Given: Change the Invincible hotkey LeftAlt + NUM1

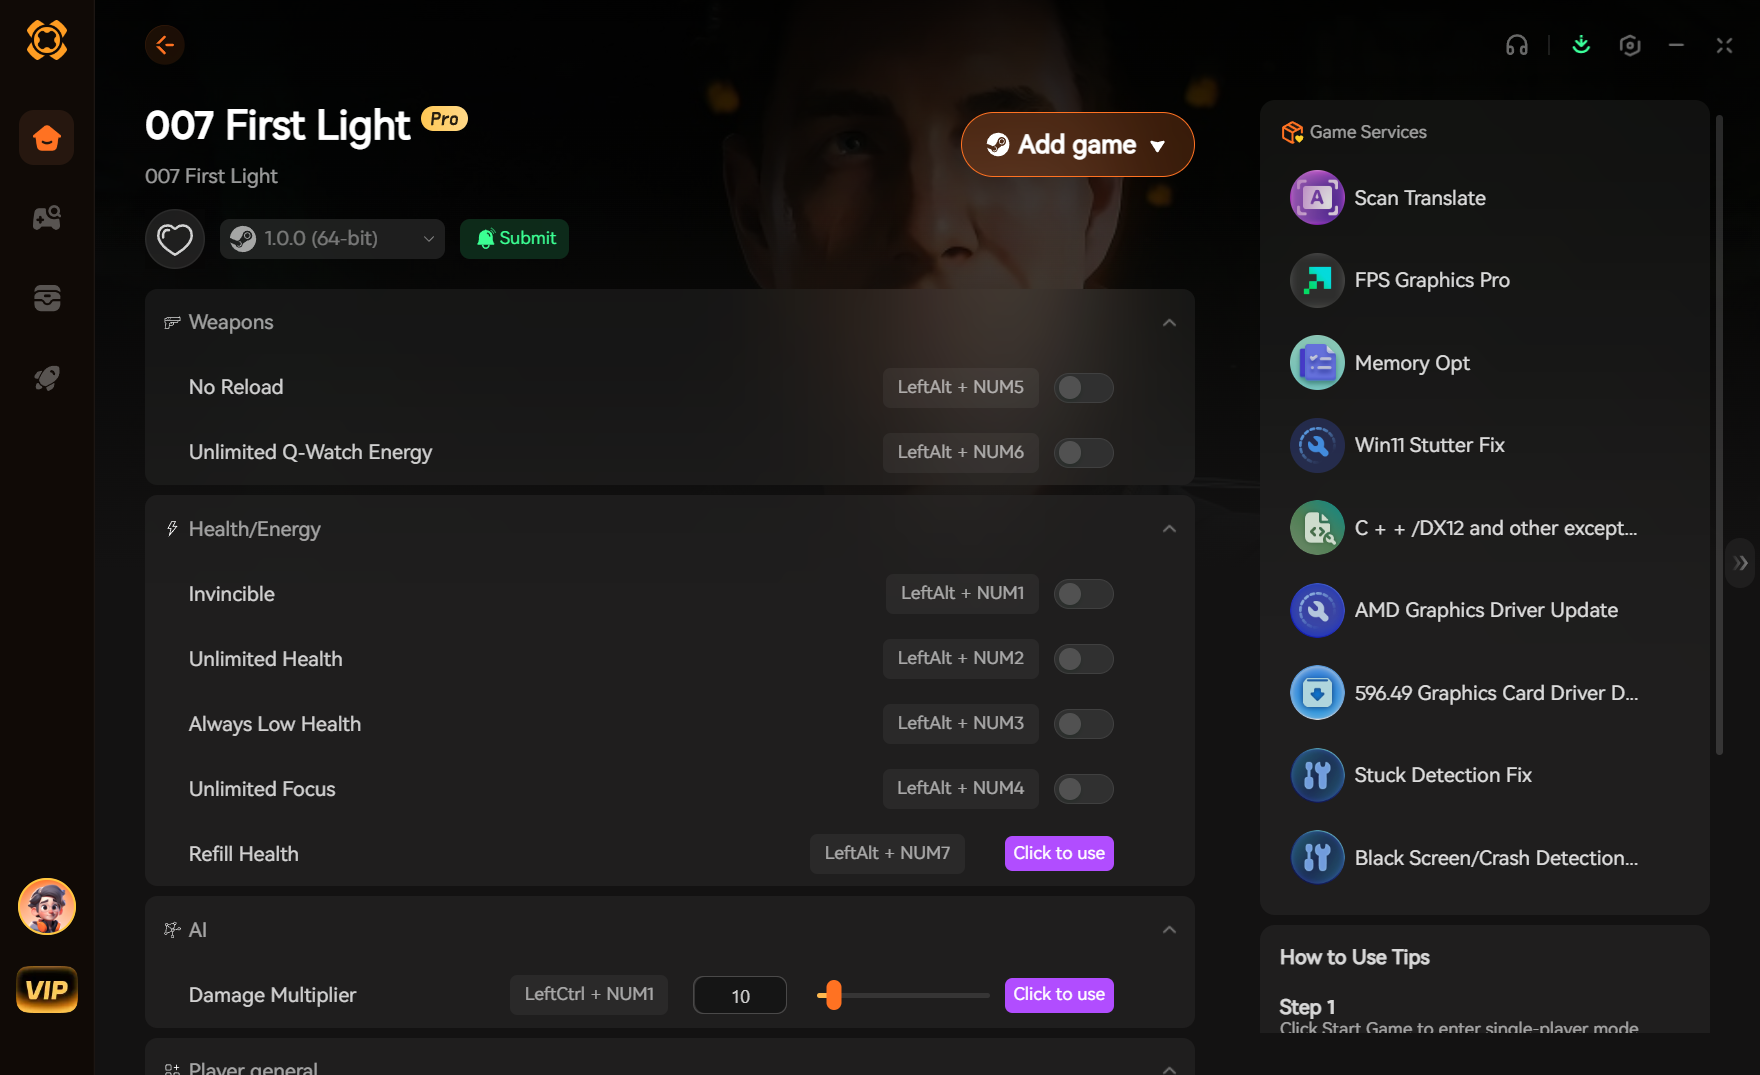Looking at the screenshot, I should (962, 594).
